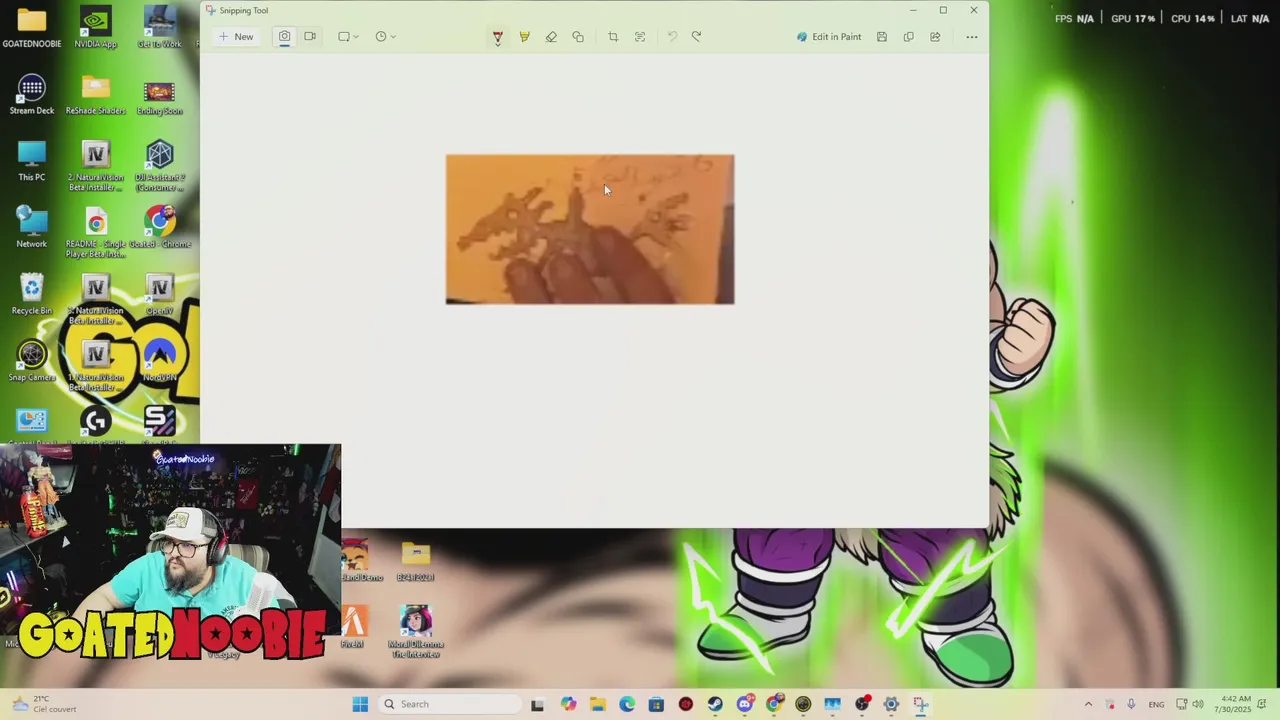Select the Recycle Bin
The image size is (1280, 720).
click(x=32, y=295)
